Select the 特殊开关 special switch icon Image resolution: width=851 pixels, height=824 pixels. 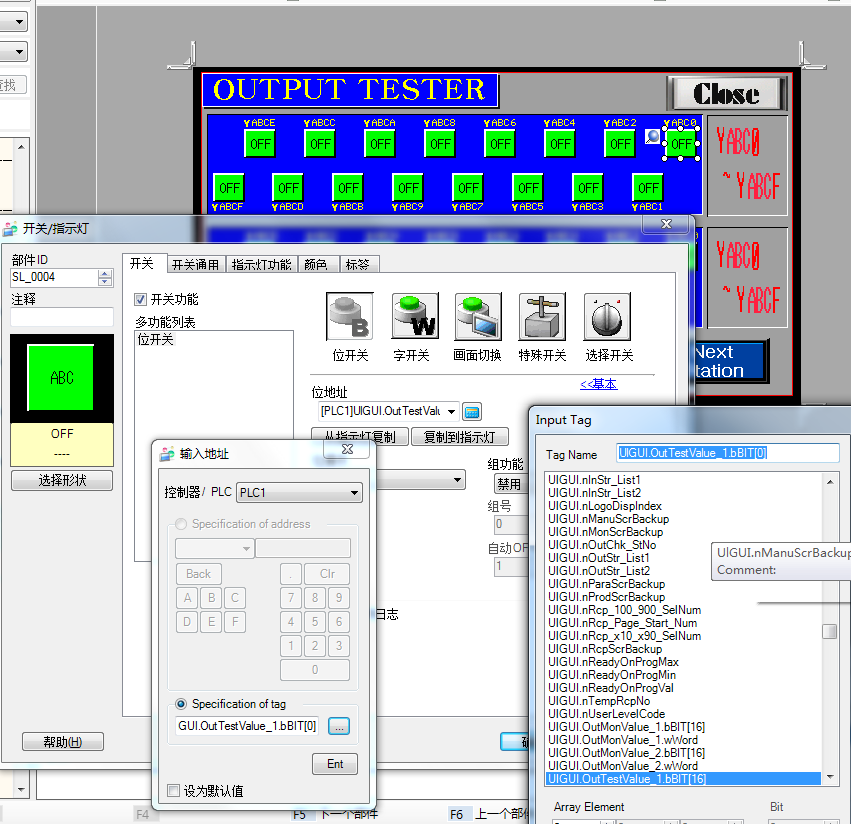click(542, 317)
